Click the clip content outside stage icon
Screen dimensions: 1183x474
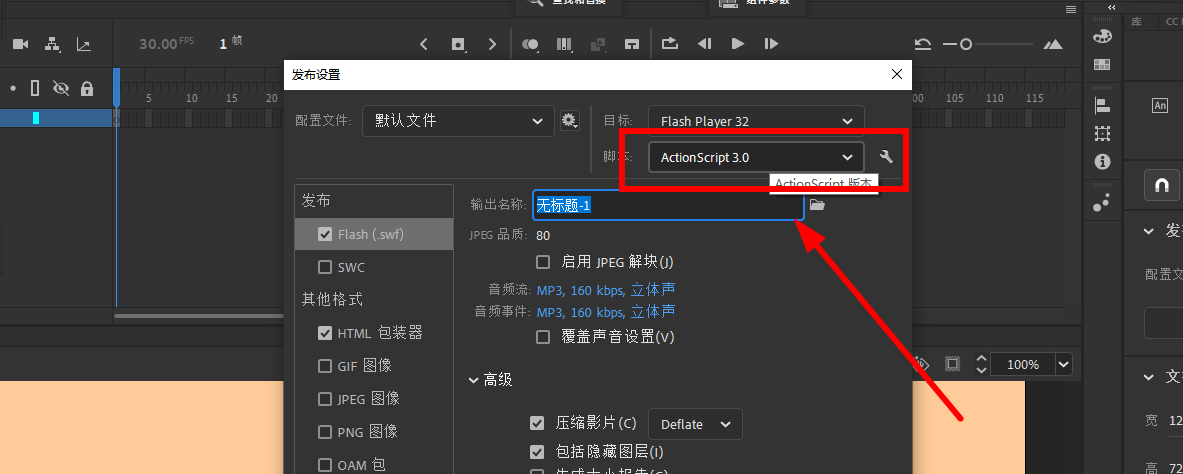click(x=952, y=365)
